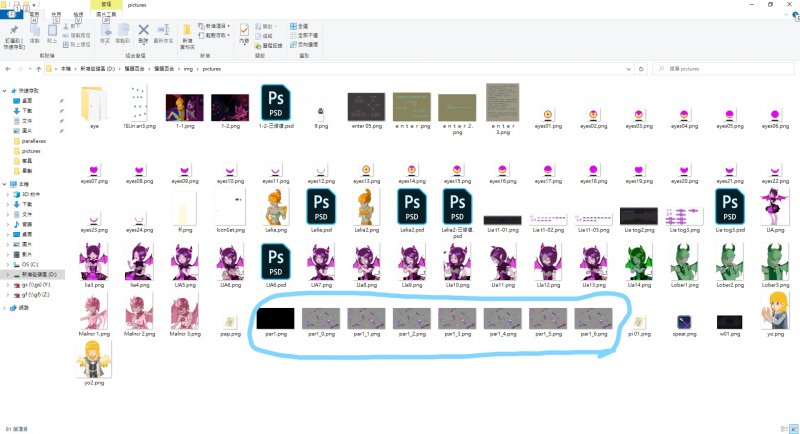Viewport: 800px width, 434px height.
Task: Select the LIA6.psd Photoshop file
Action: (276, 261)
